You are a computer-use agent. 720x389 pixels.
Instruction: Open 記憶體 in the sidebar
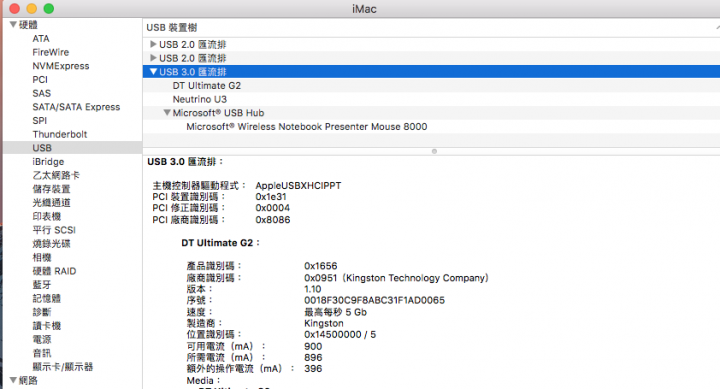click(46, 299)
